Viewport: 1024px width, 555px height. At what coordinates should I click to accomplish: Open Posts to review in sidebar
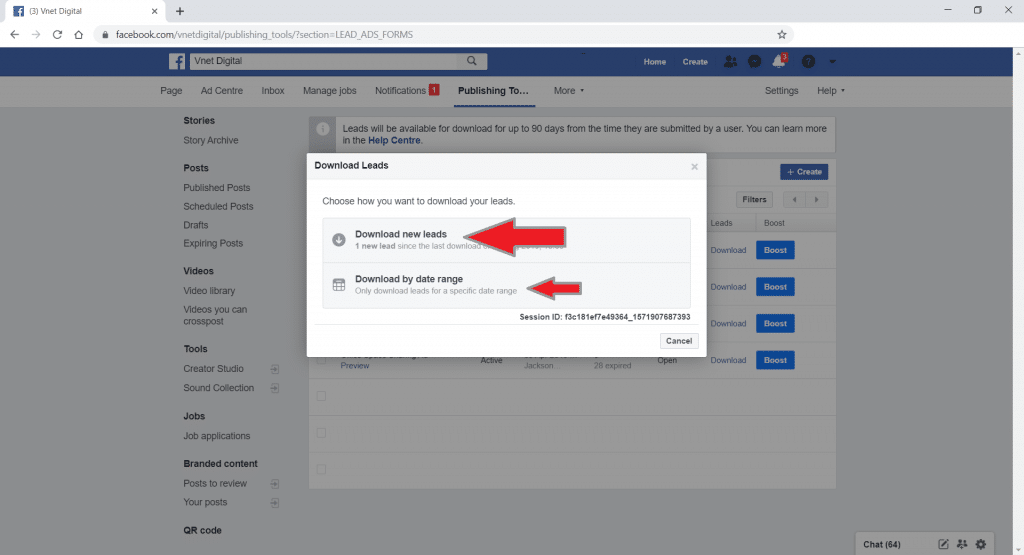[215, 484]
